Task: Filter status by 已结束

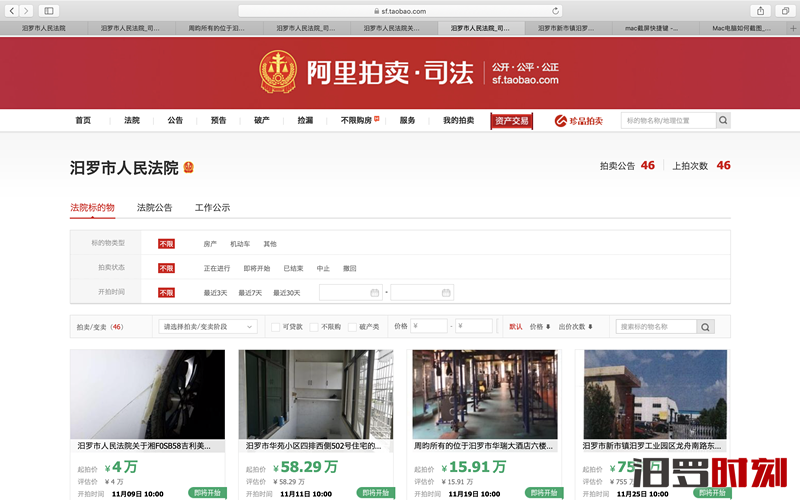Action: 293,268
